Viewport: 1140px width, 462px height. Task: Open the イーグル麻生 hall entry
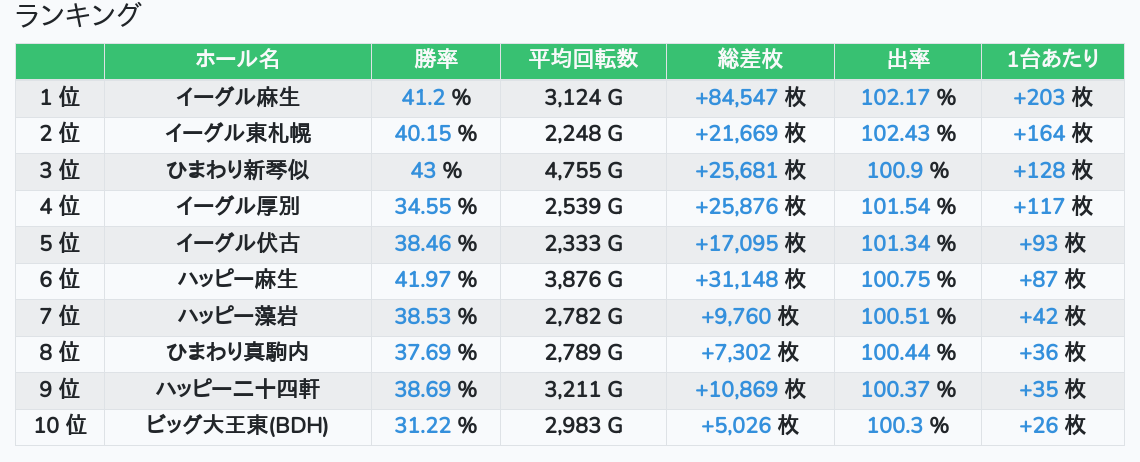238,97
